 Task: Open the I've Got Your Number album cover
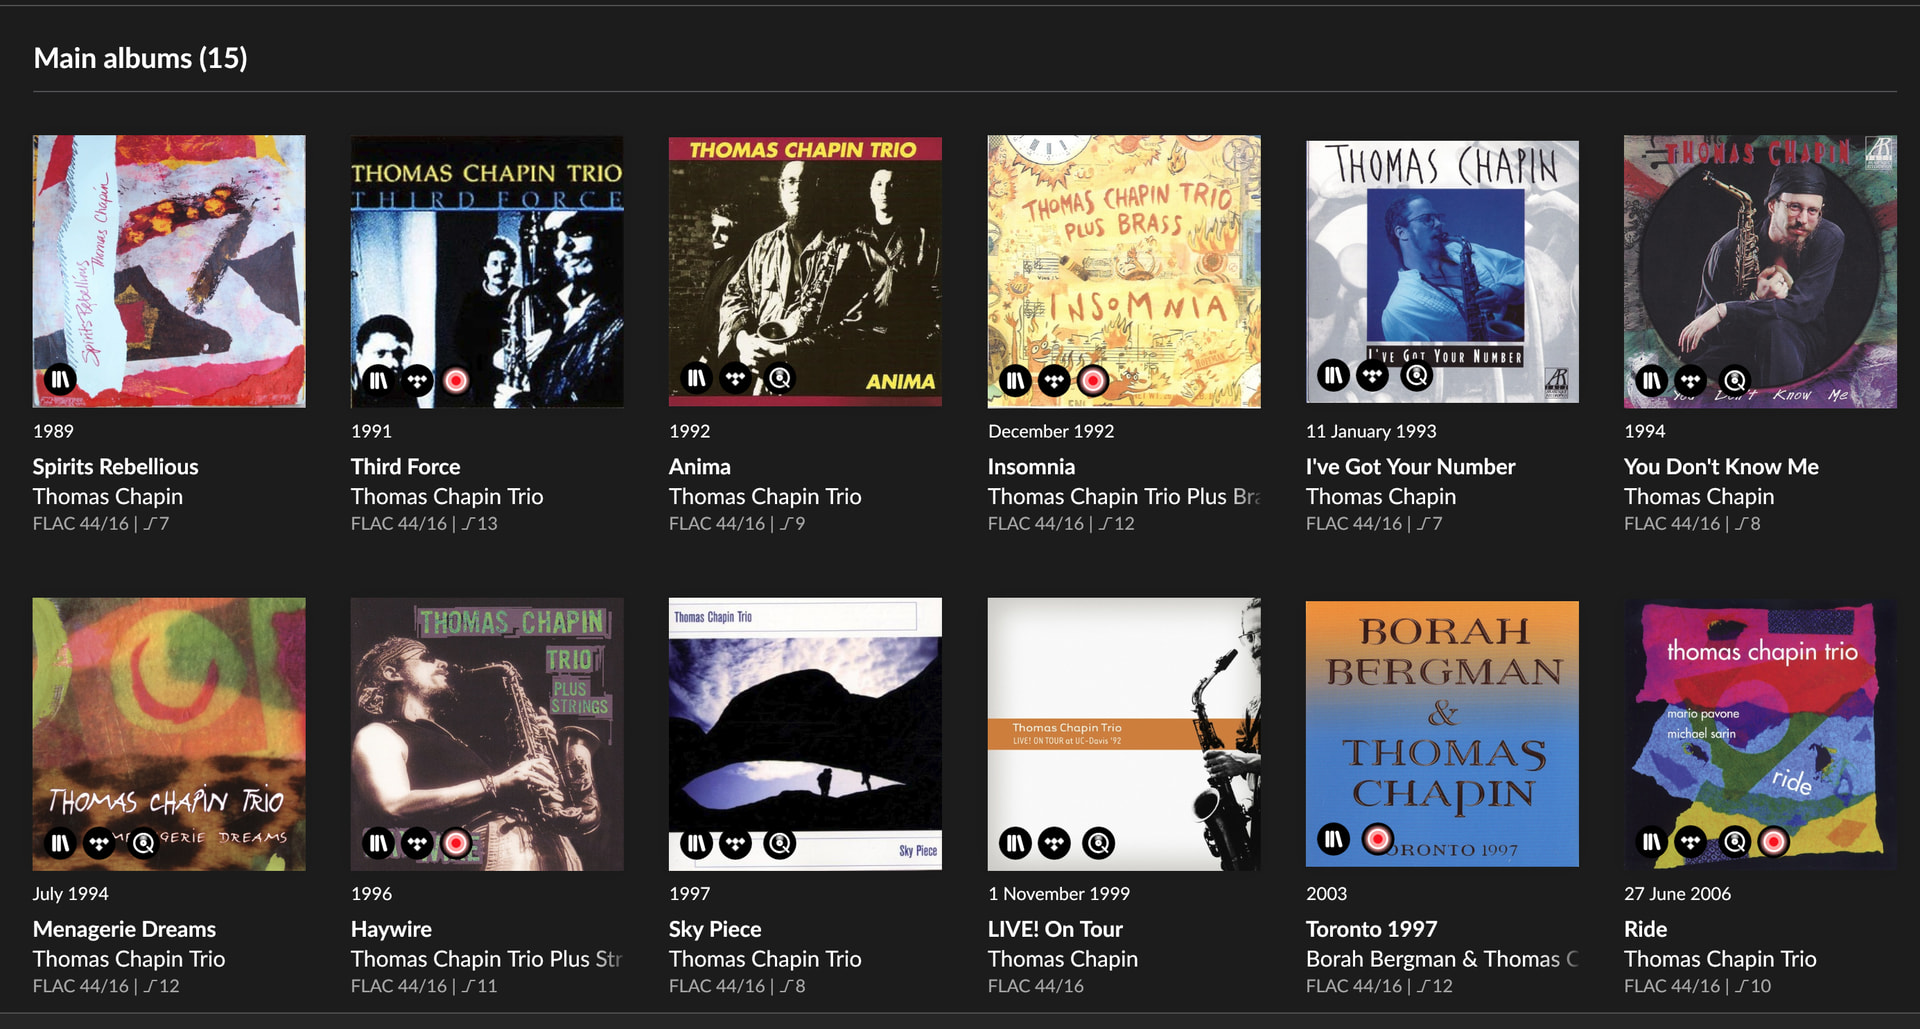(1442, 271)
